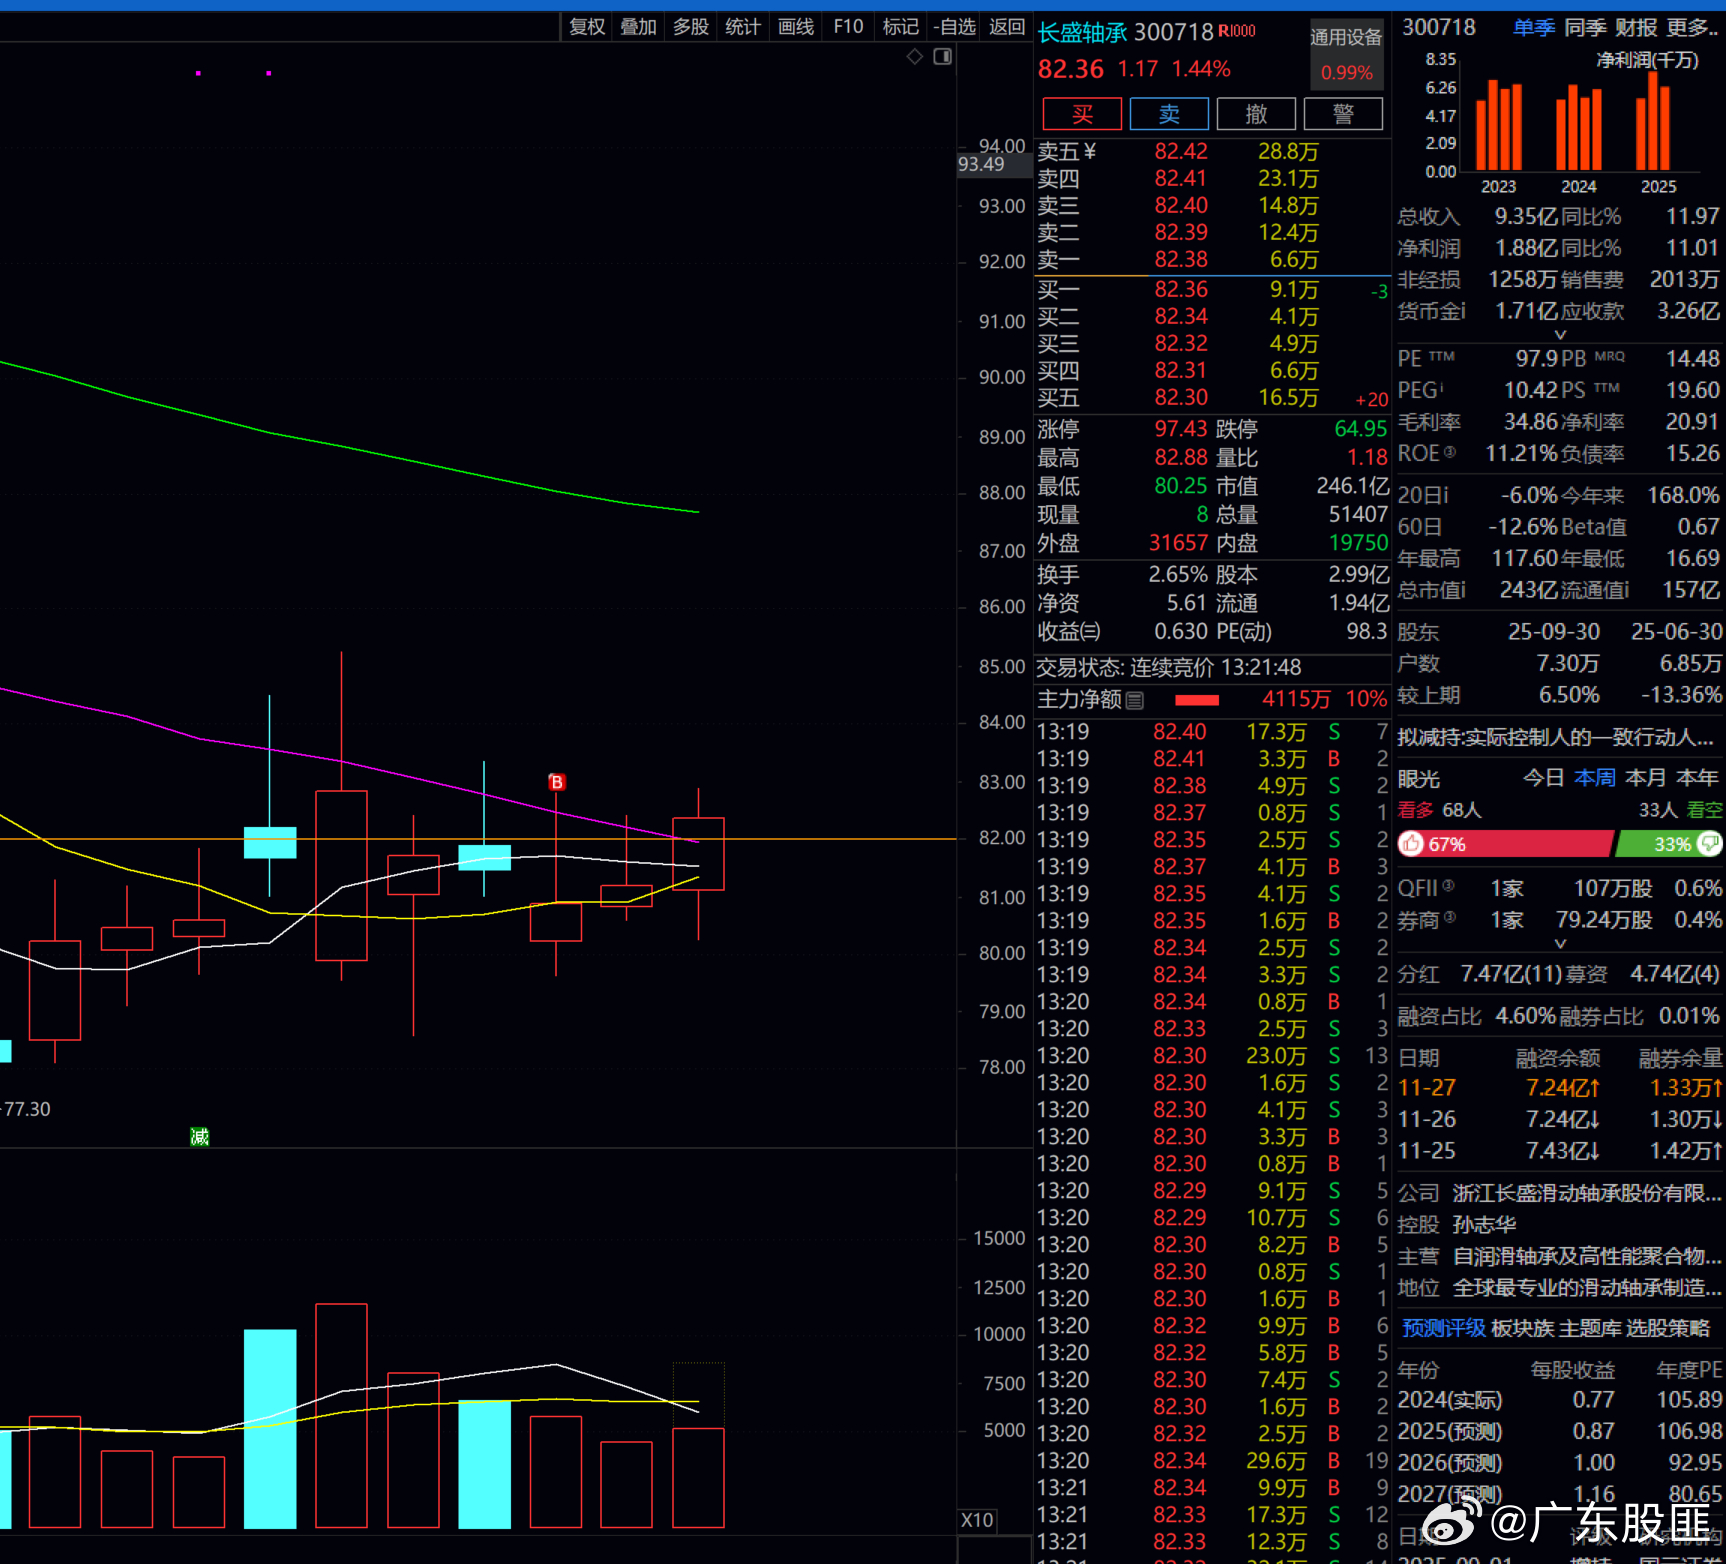Viewport: 1726px width, 1564px height.
Task: Select the 本周 sentiment period
Action: click(x=1595, y=778)
